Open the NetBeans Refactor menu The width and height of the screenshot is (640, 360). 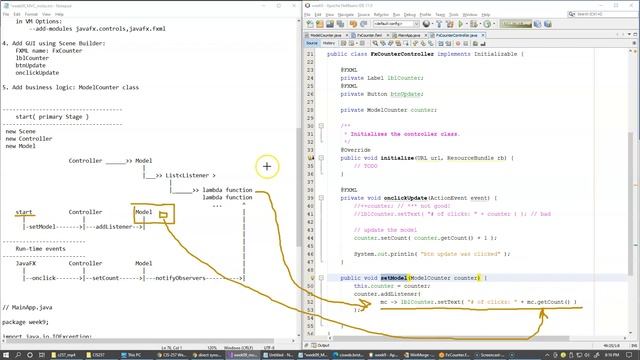pos(381,15)
